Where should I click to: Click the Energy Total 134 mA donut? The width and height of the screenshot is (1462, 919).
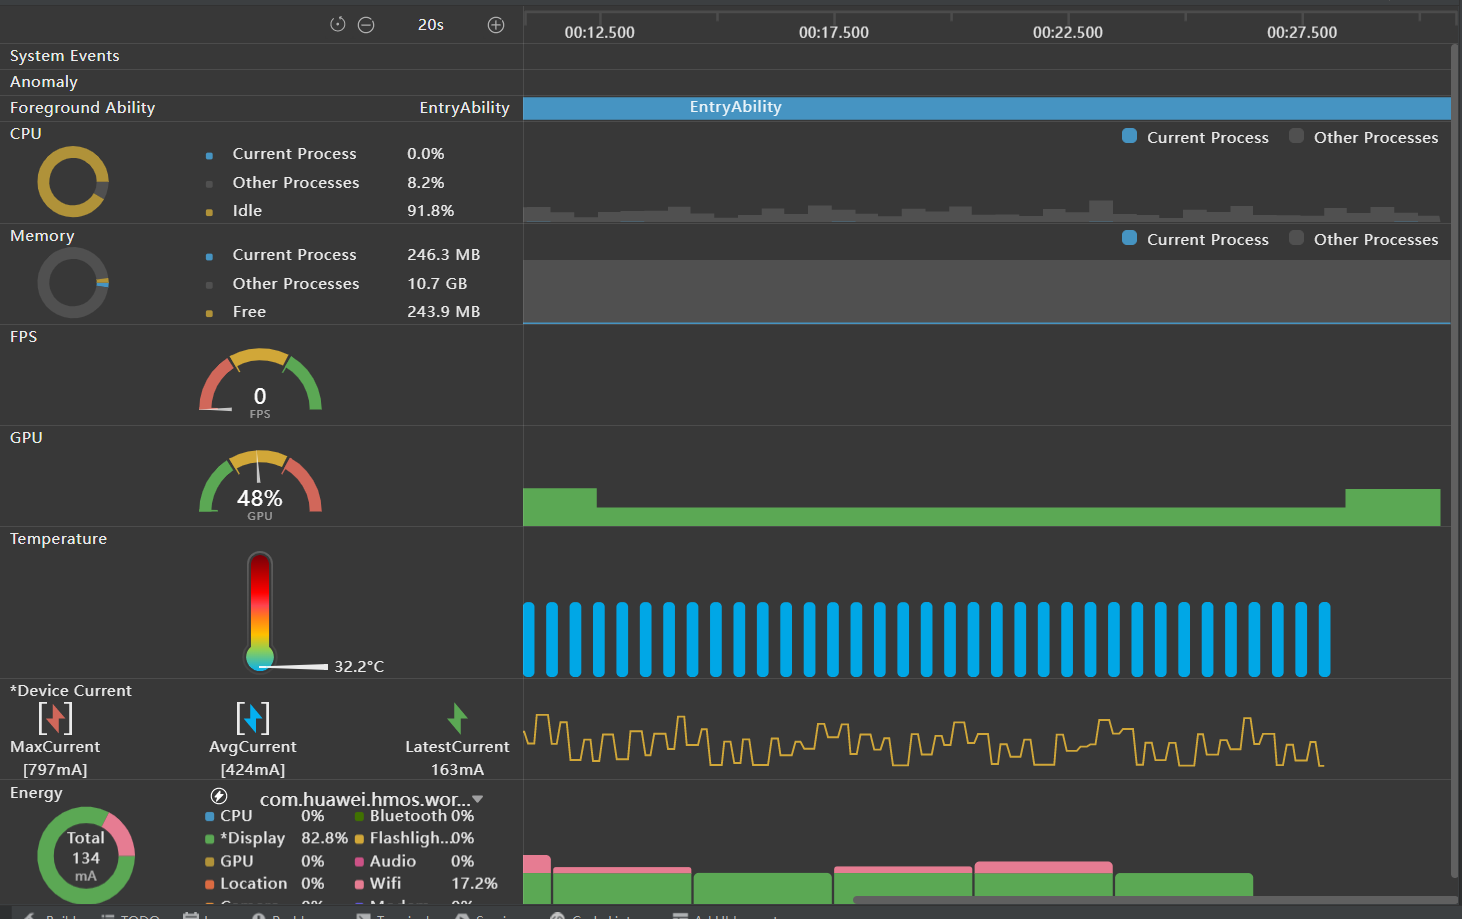click(x=86, y=855)
